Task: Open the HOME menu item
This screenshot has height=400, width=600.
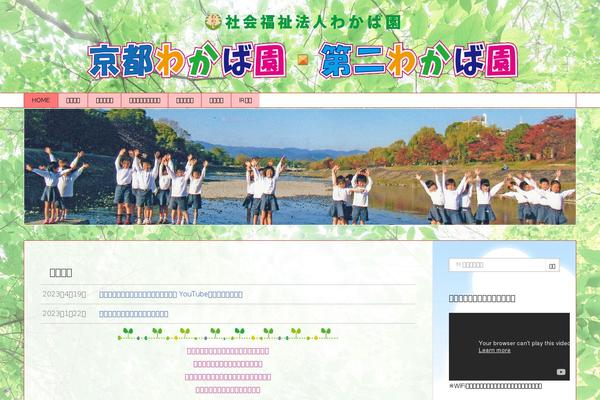Action: coord(41,100)
